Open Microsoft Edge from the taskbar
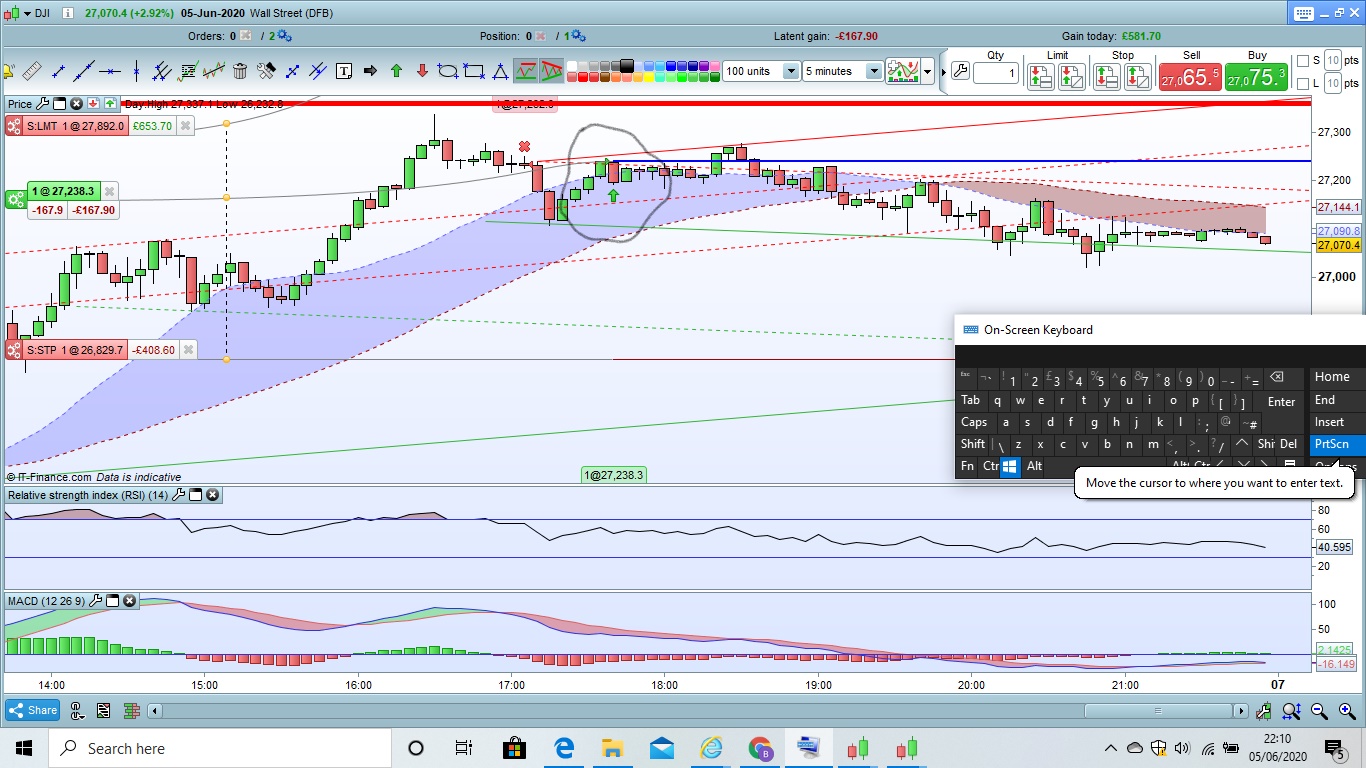Viewport: 1366px width, 768px height. click(563, 748)
